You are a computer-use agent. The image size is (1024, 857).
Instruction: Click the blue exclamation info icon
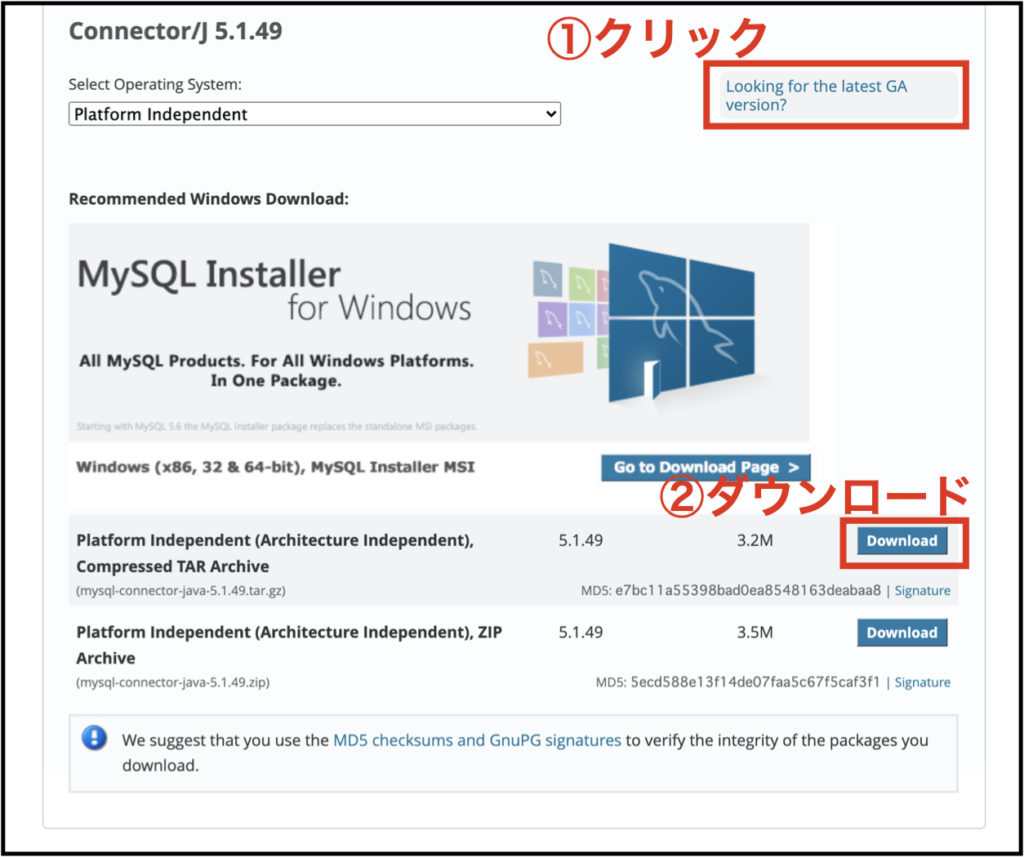point(94,739)
